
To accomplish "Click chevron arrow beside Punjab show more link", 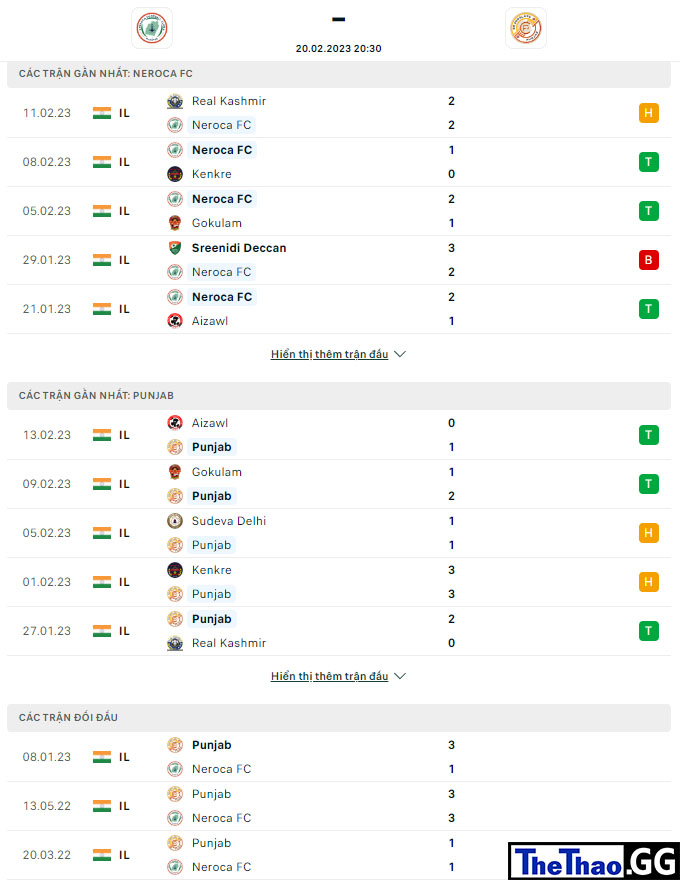I will 400,676.
